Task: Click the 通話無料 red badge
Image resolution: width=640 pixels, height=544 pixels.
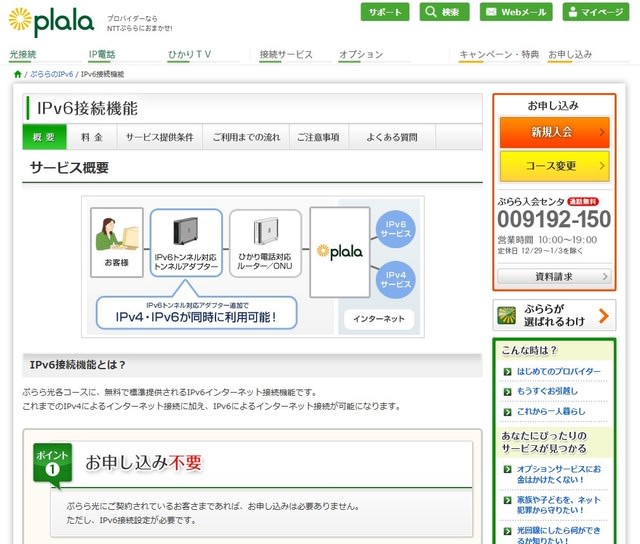Action: 583,201
